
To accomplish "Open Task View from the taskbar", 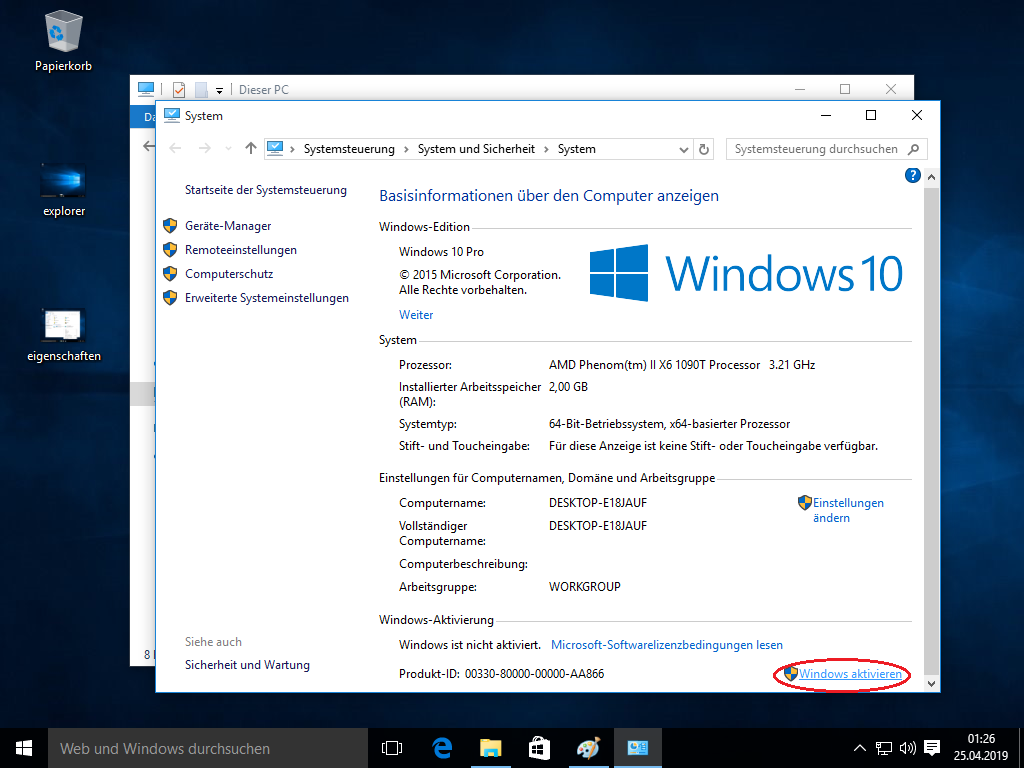I will [x=391, y=747].
